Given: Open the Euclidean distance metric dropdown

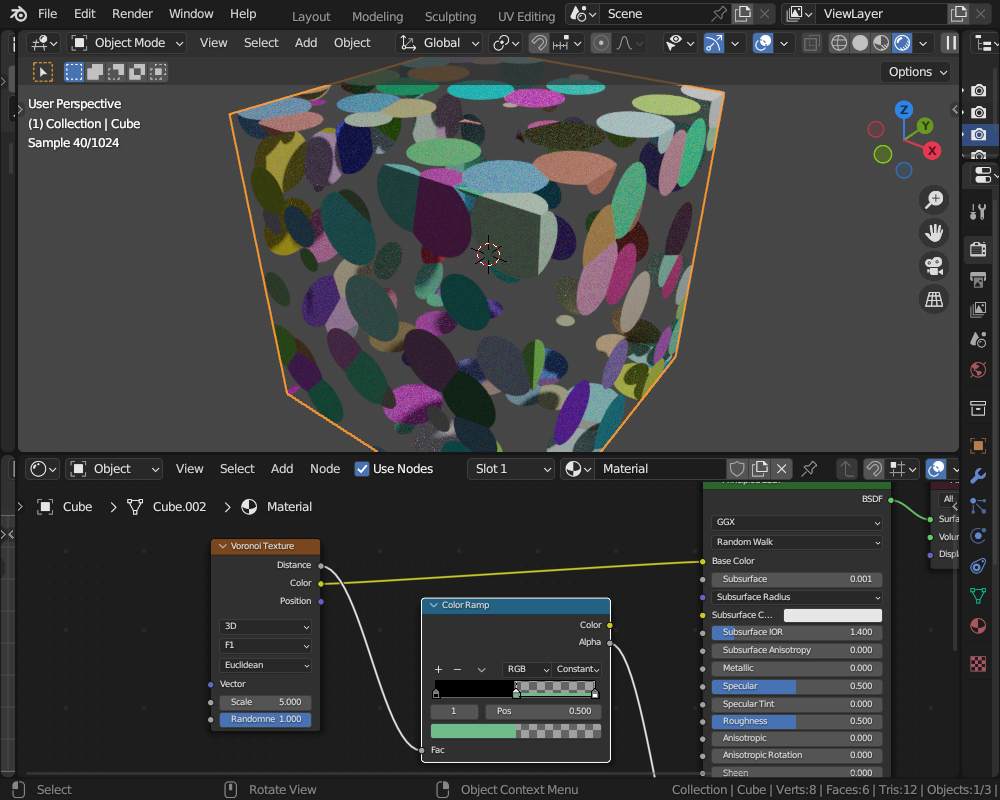Looking at the screenshot, I should [265, 665].
